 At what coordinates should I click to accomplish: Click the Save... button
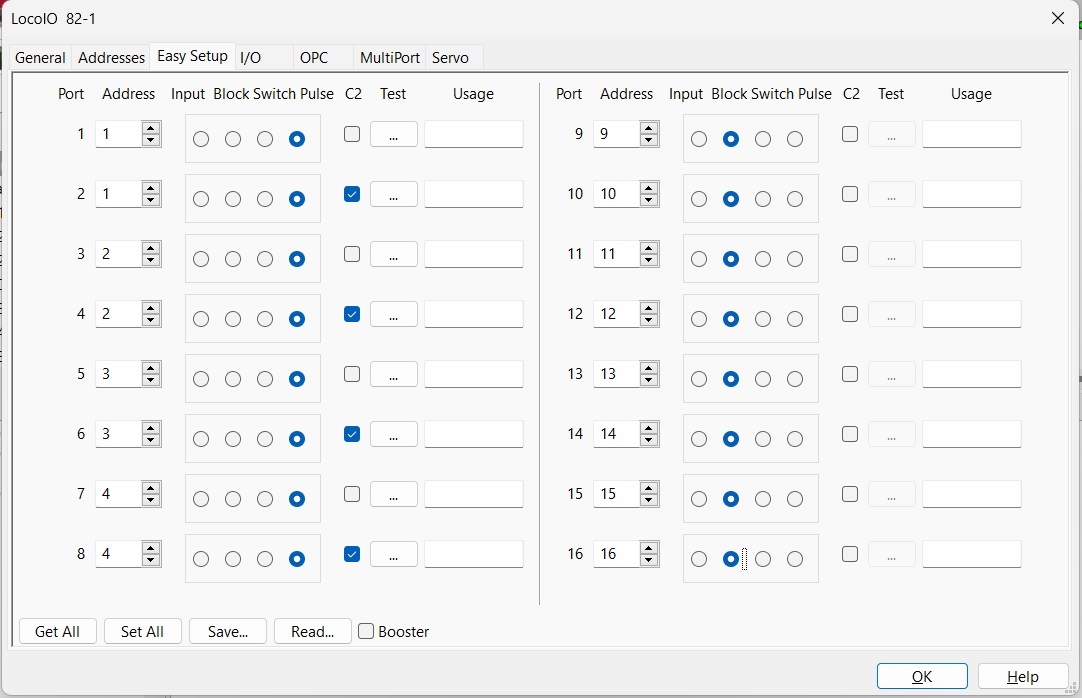(227, 632)
